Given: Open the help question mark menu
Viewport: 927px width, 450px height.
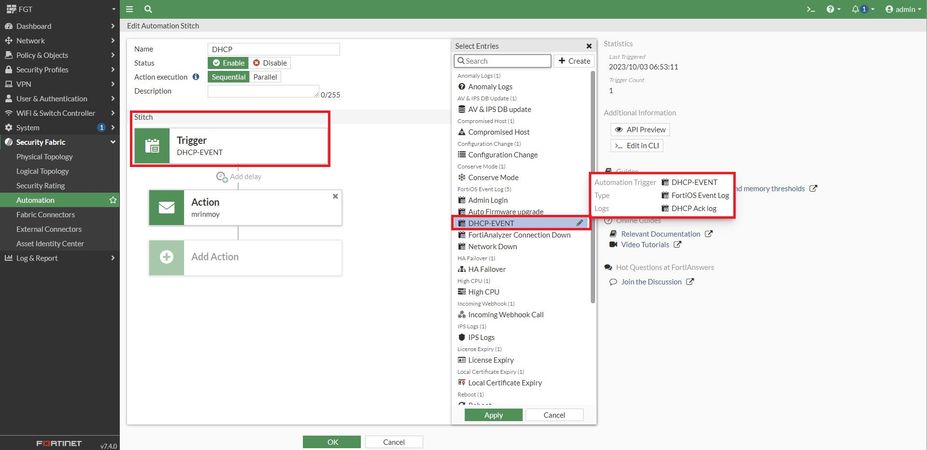Looking at the screenshot, I should click(x=833, y=9).
